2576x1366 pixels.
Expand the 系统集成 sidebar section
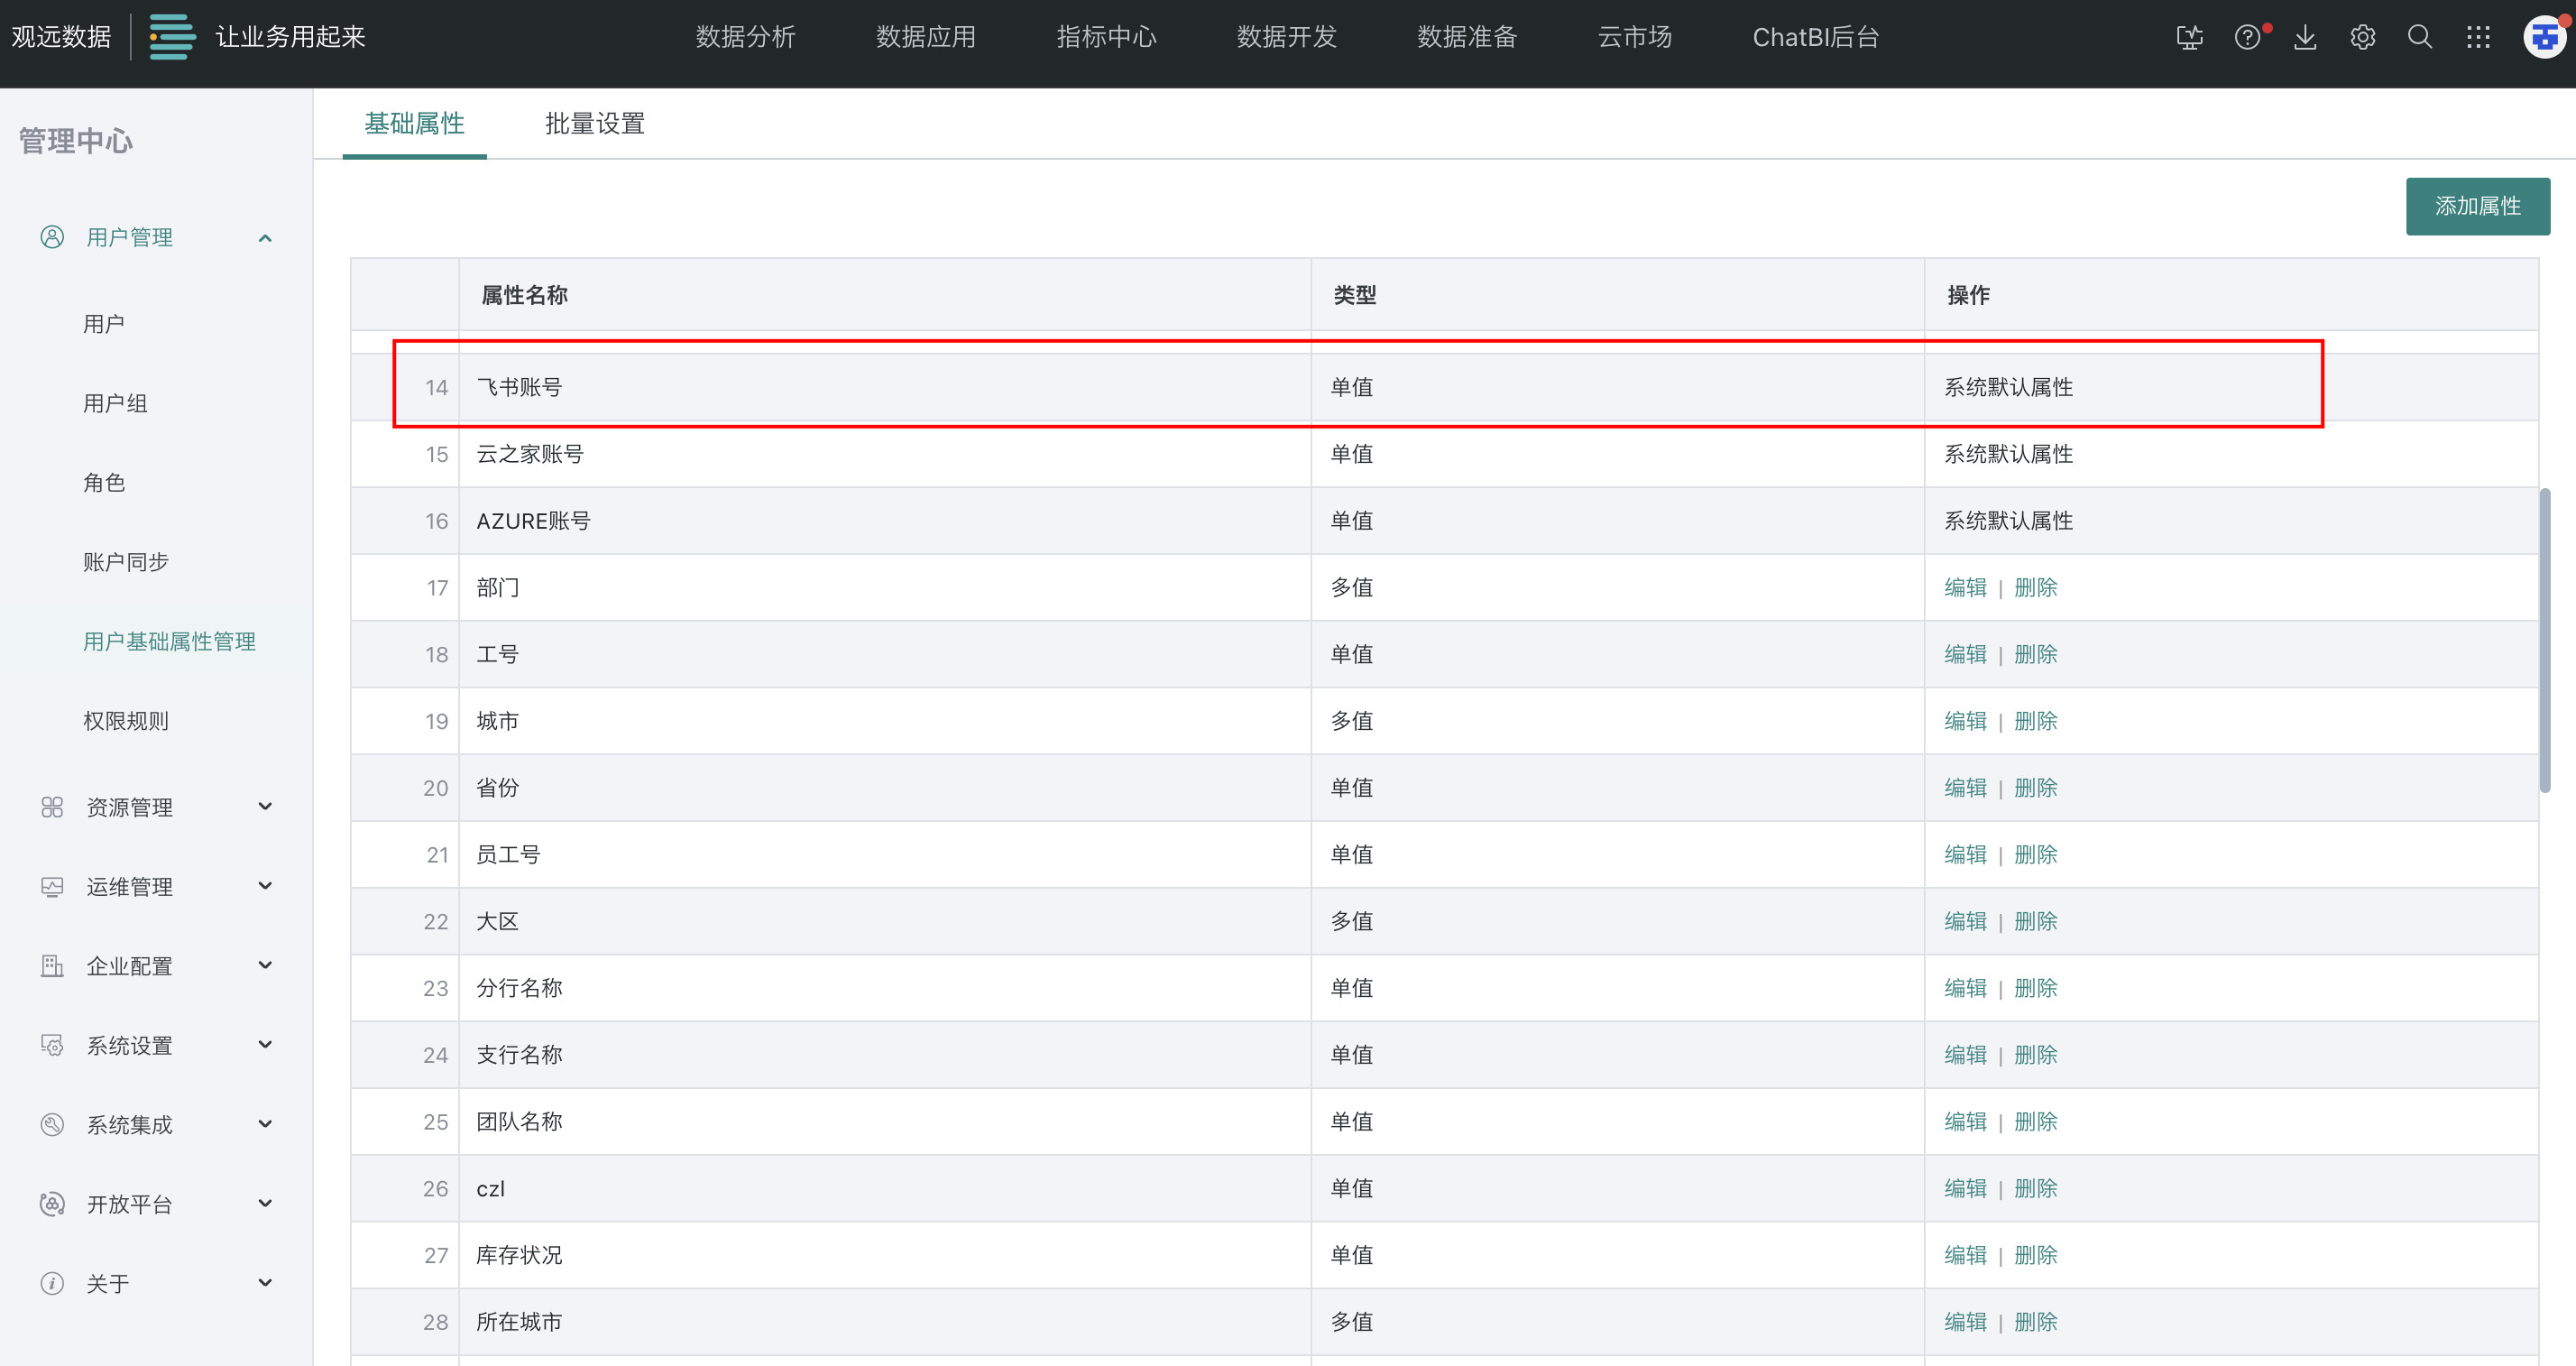[x=265, y=1124]
